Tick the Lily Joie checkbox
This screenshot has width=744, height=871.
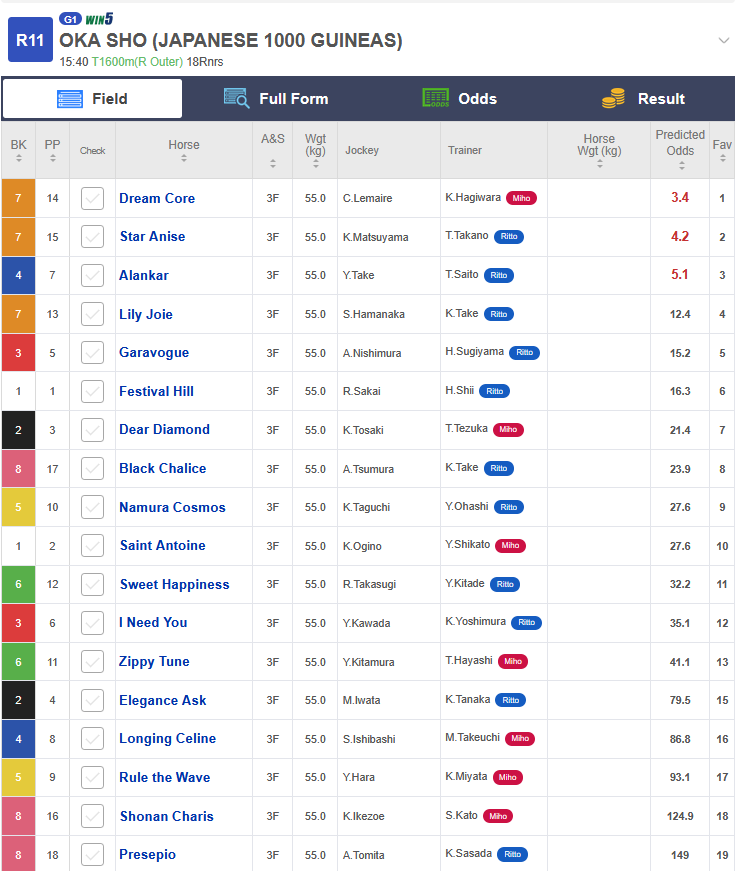tap(92, 314)
